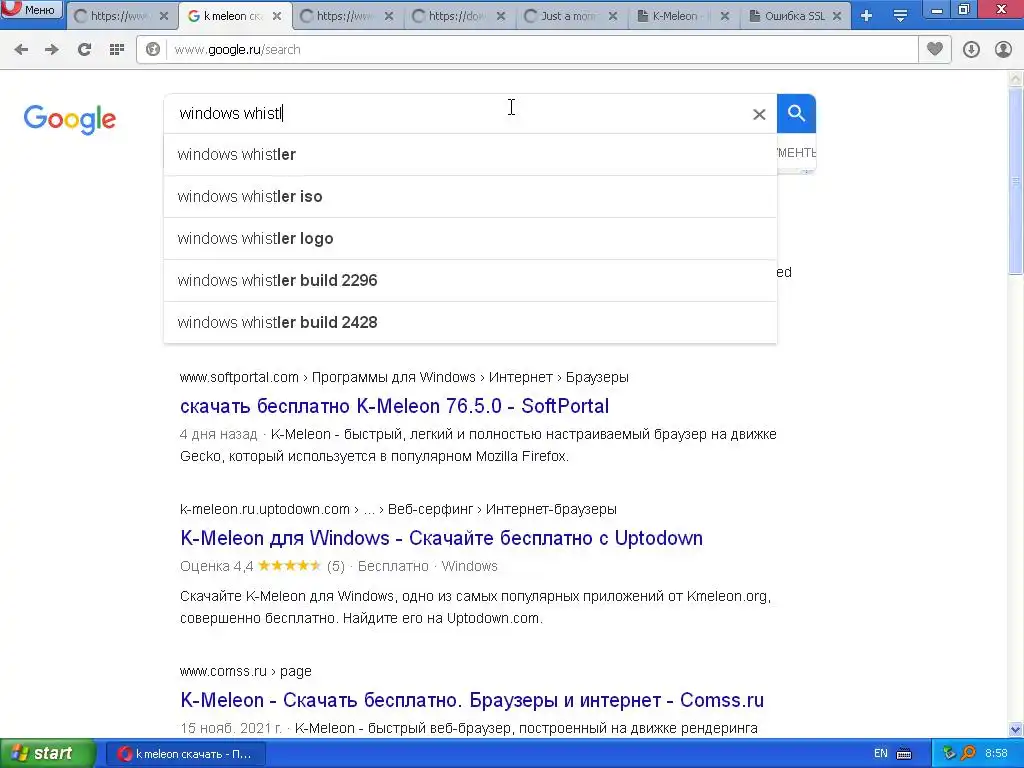Switch to the first https://ww tab
The image size is (1024, 768).
click(x=122, y=16)
